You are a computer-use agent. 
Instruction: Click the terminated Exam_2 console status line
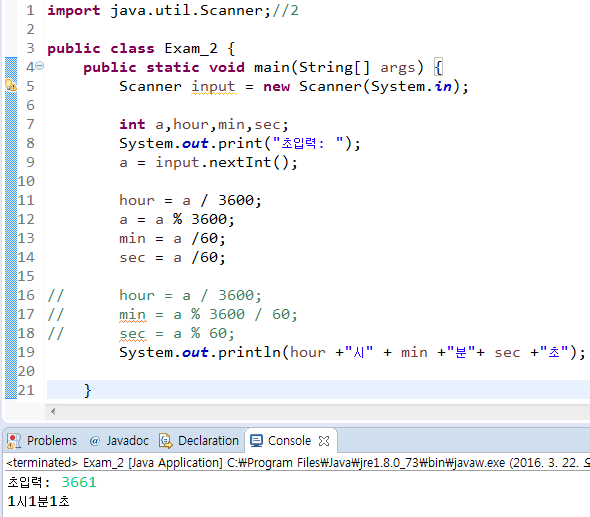[298, 462]
